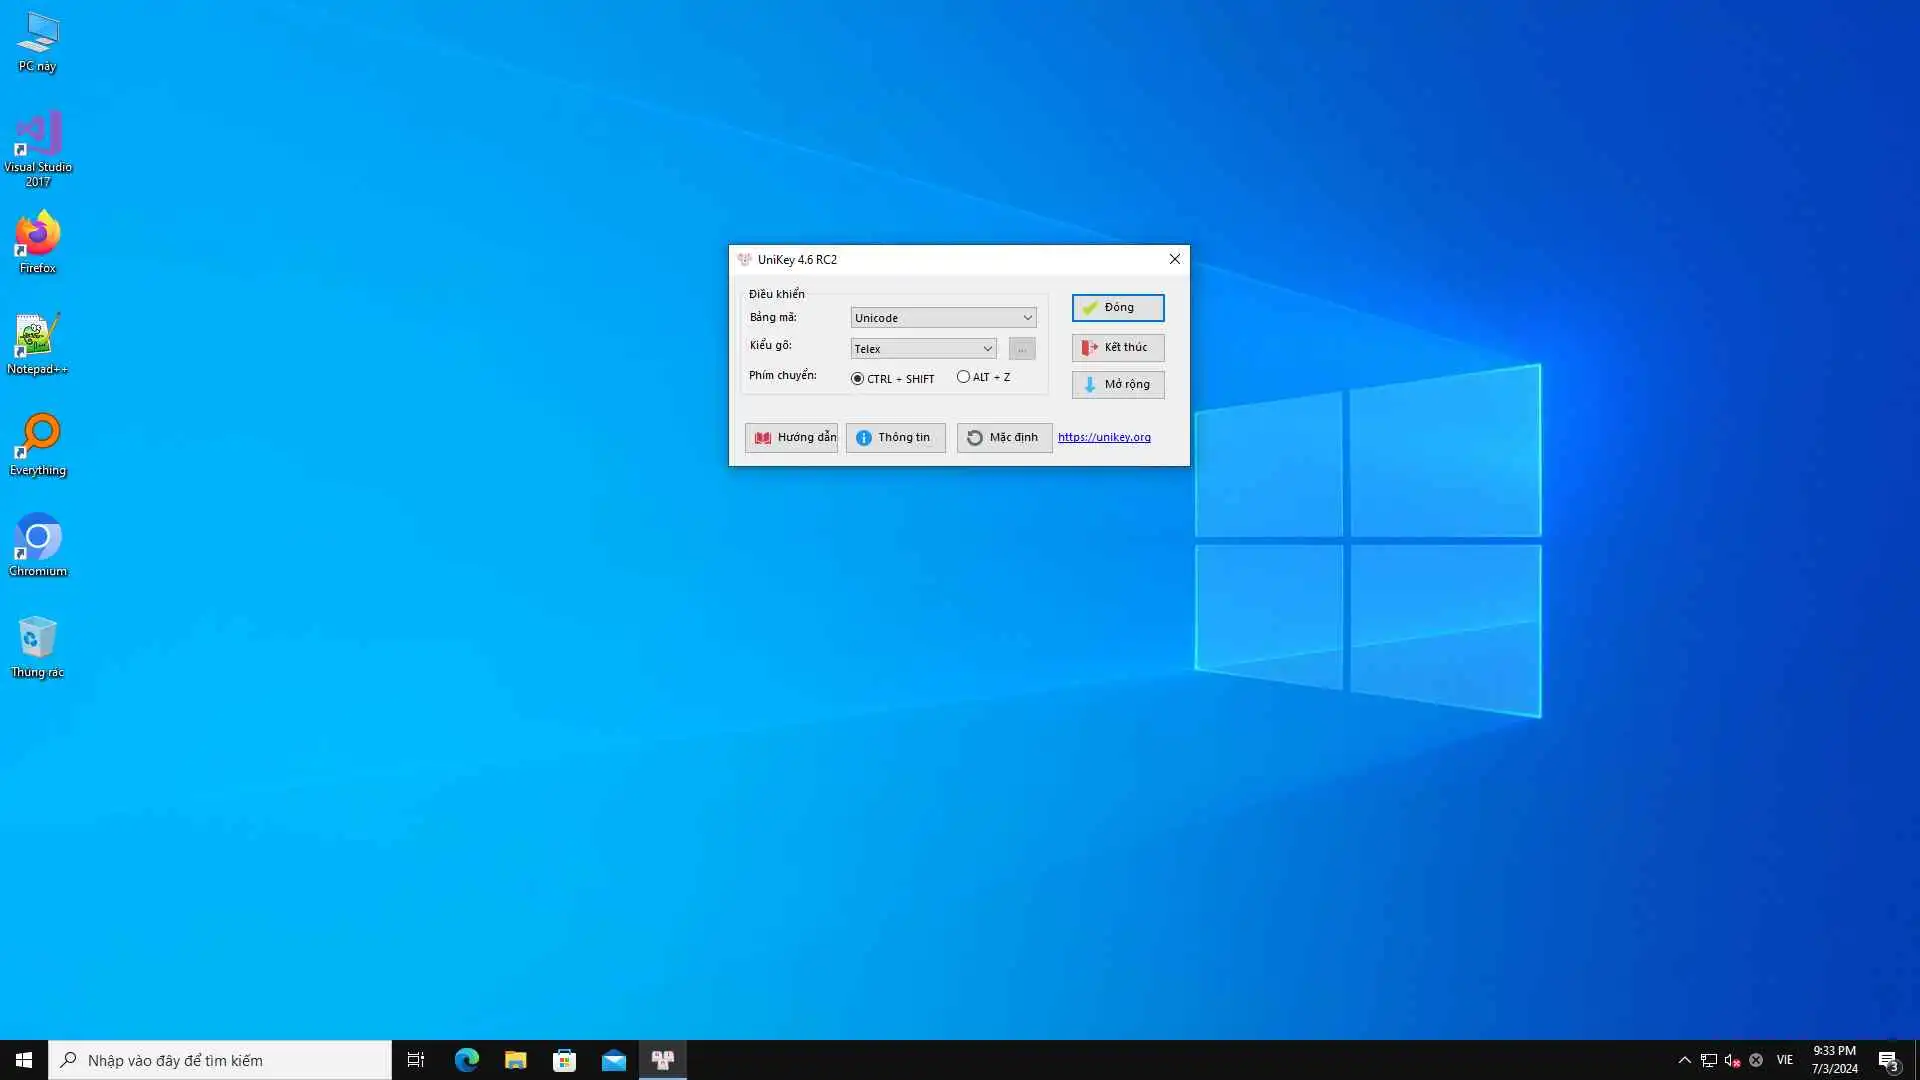
Task: Click the Đóng button
Action: tap(1118, 308)
